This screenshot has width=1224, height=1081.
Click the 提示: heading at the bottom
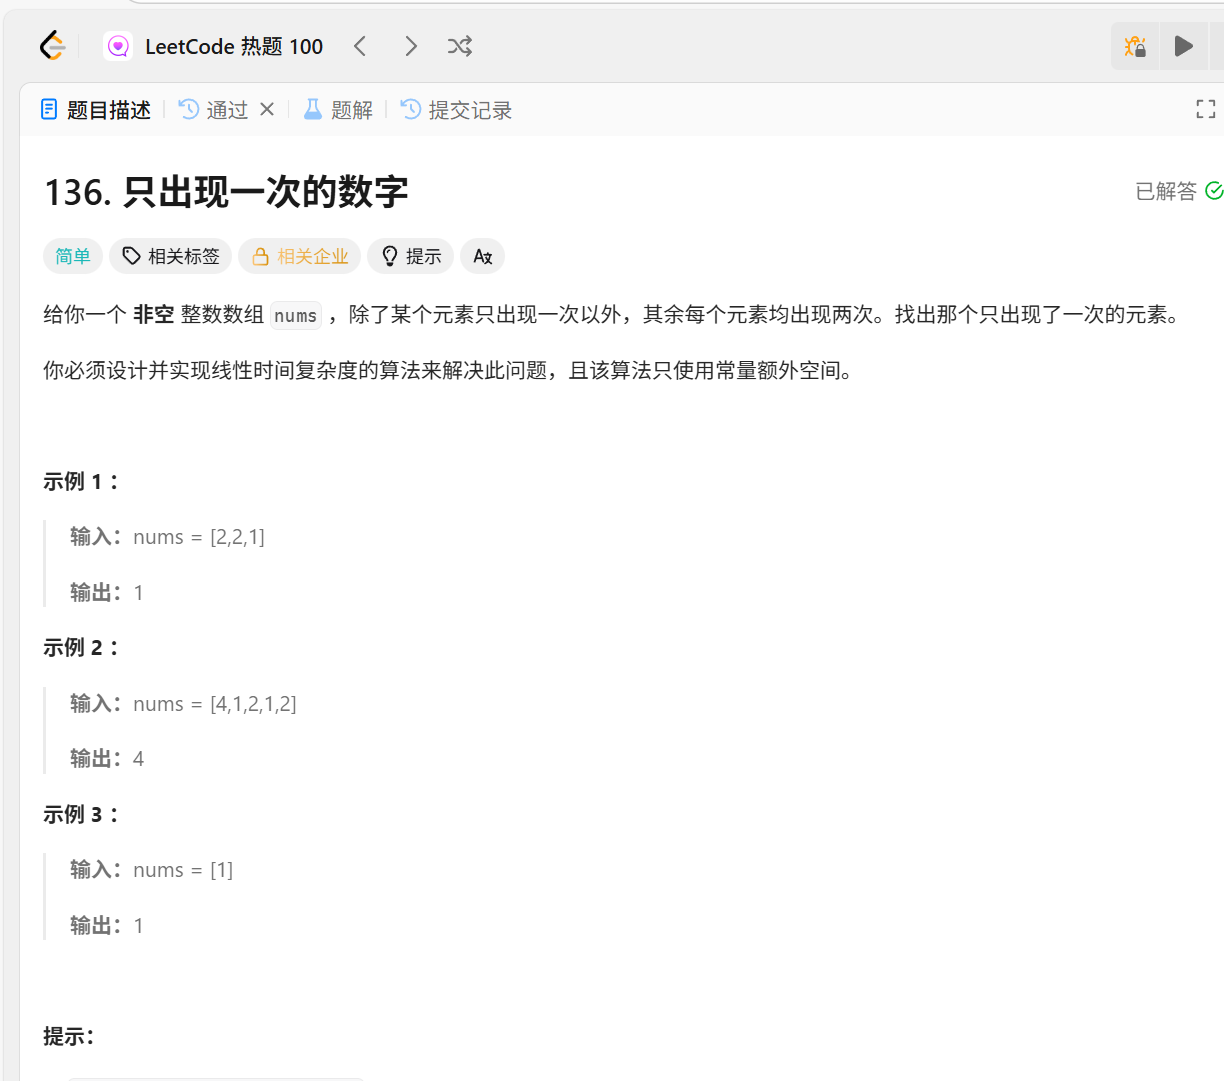[x=69, y=1037]
